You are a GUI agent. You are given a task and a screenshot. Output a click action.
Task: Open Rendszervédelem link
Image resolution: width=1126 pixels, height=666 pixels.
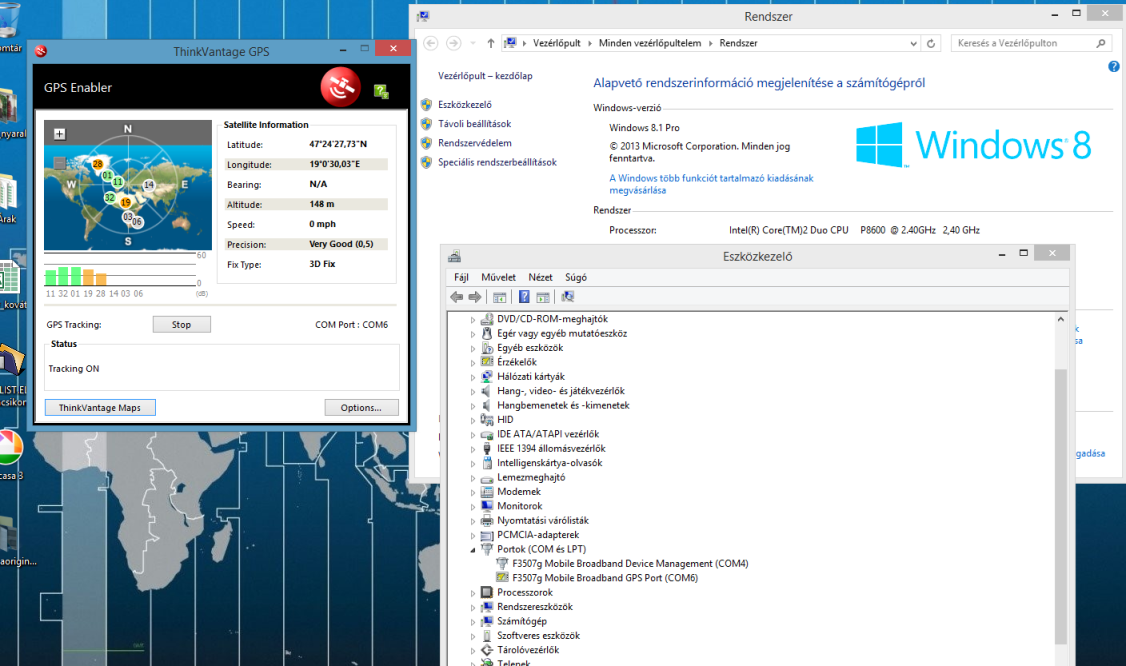475,143
